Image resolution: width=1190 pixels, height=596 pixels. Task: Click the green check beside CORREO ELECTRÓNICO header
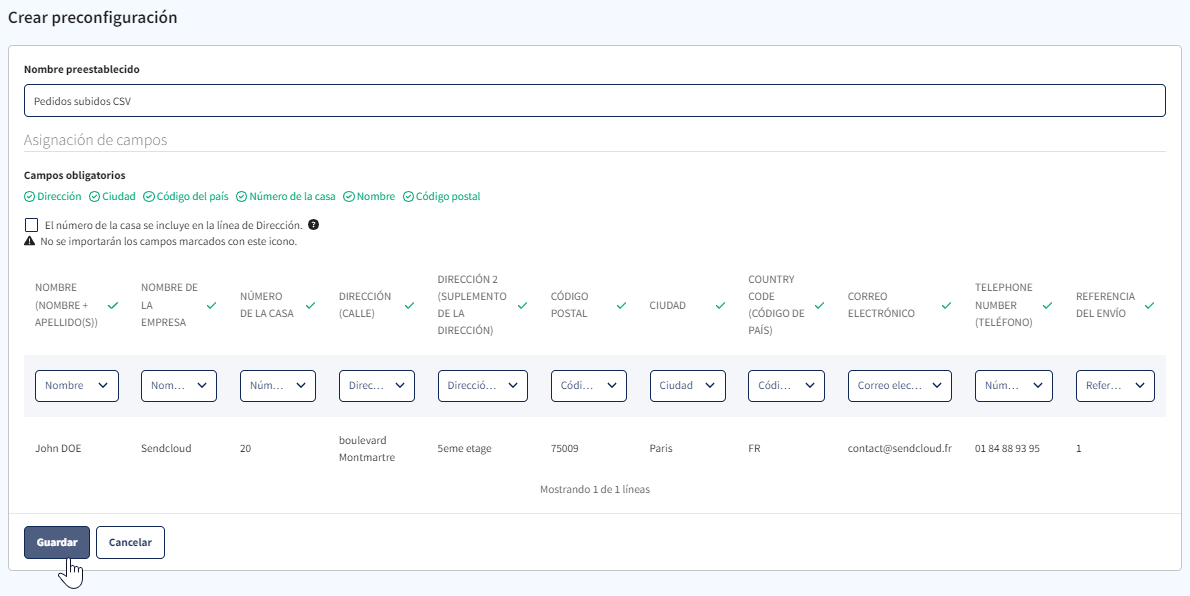click(x=946, y=305)
